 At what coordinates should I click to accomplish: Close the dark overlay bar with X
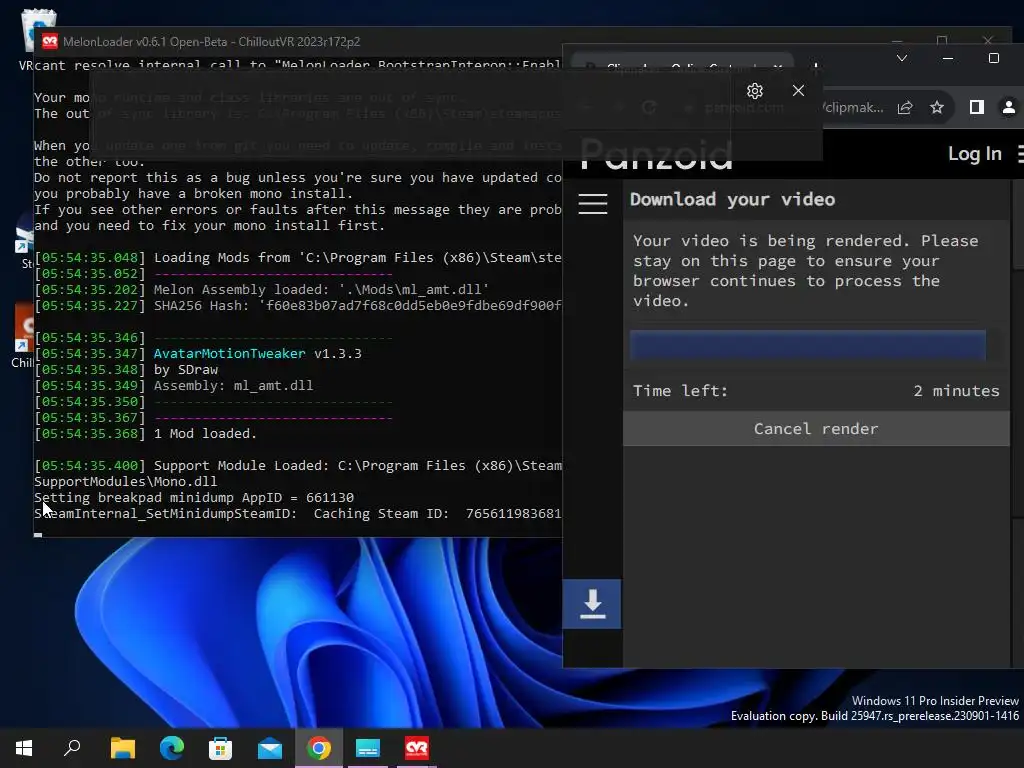pos(798,91)
